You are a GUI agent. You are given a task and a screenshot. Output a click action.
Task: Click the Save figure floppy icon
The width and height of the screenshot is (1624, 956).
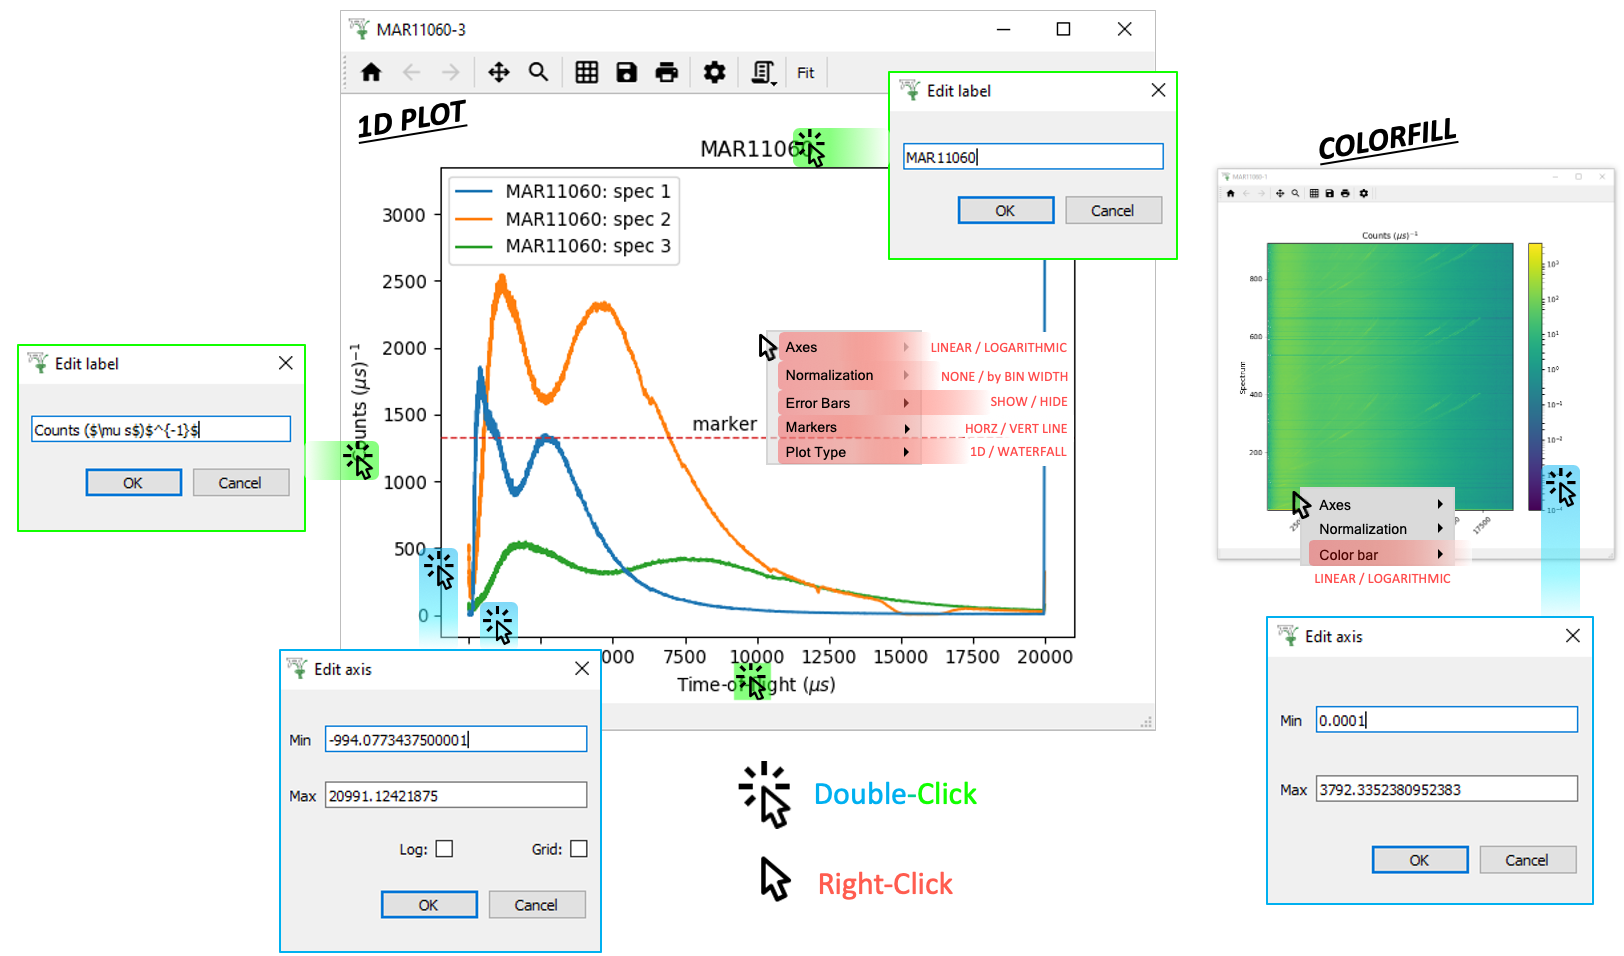627,72
